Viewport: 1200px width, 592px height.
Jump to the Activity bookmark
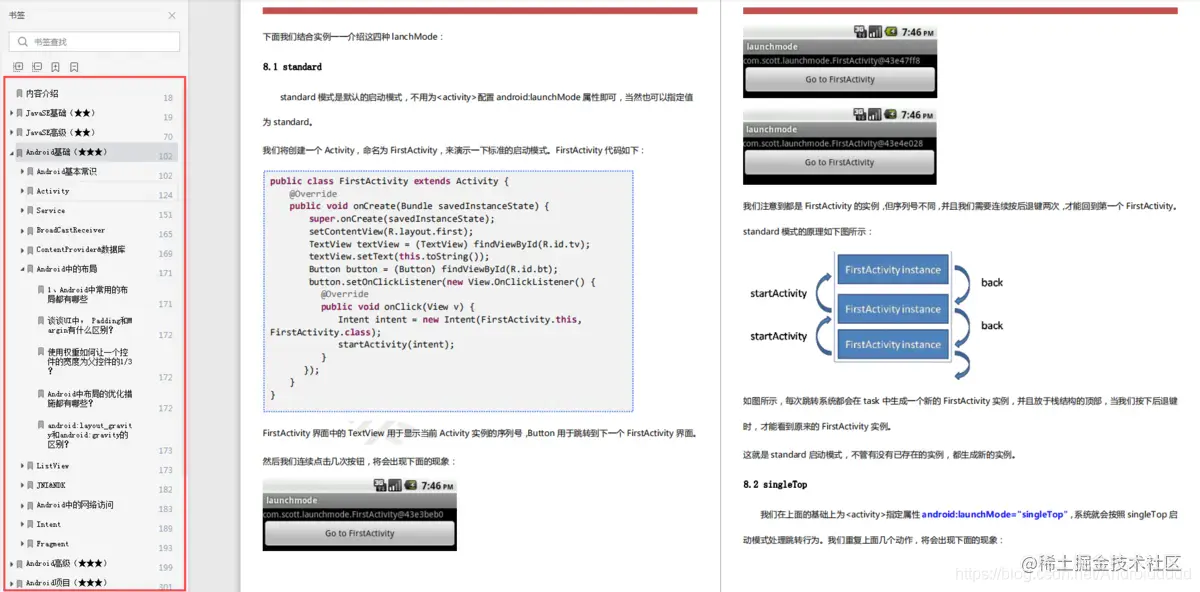pos(53,191)
